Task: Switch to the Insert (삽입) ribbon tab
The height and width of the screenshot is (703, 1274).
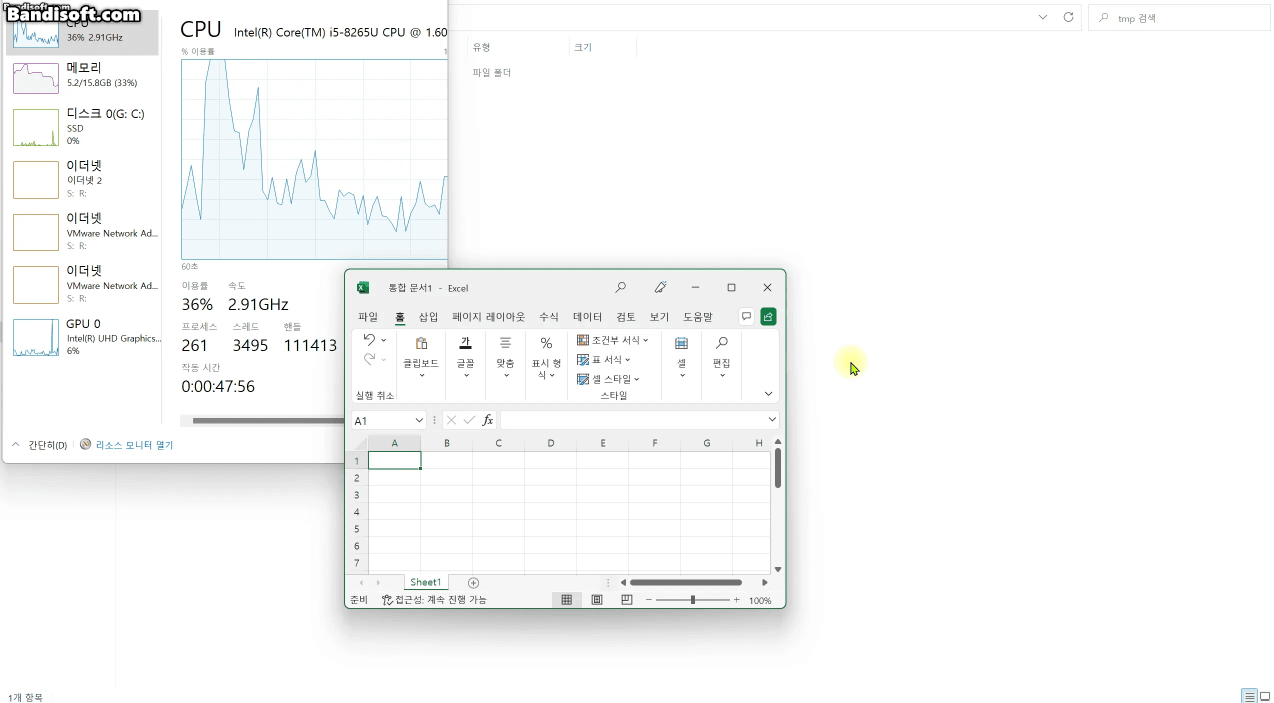Action: point(428,317)
